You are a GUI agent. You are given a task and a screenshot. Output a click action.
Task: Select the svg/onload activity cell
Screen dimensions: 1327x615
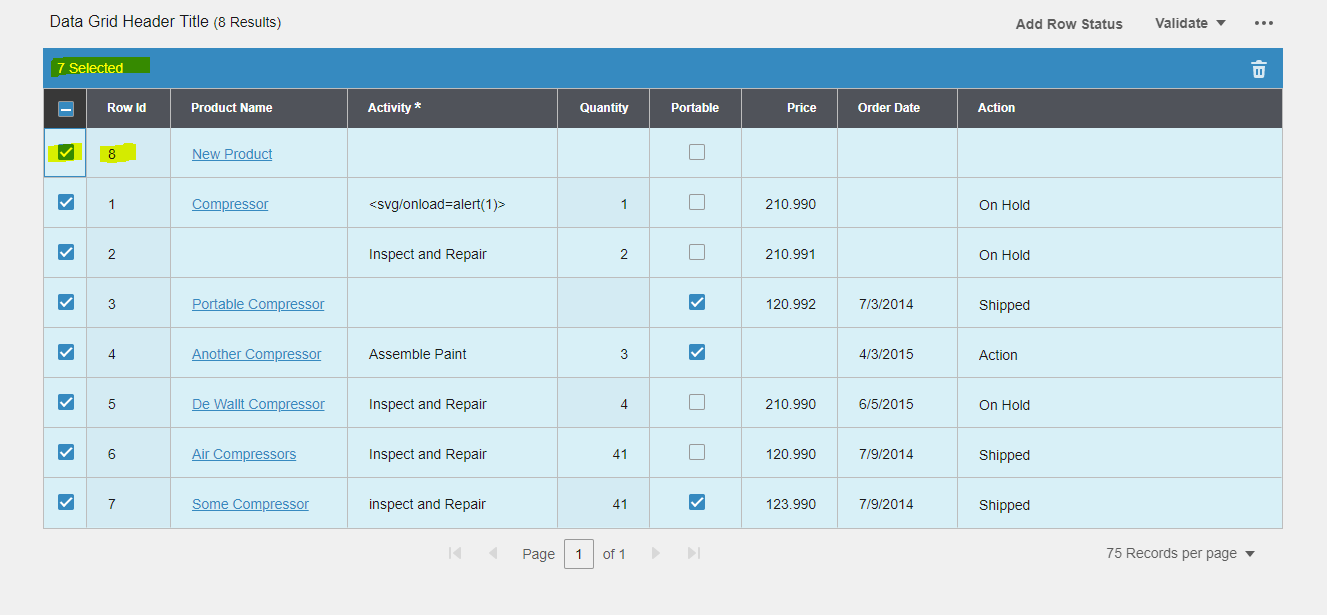tap(452, 203)
